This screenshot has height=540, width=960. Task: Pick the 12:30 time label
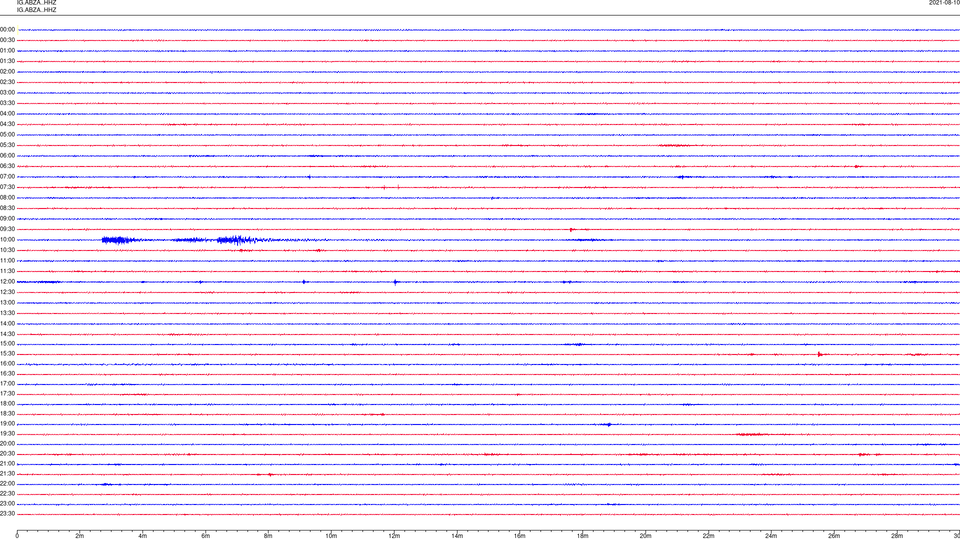7,292
